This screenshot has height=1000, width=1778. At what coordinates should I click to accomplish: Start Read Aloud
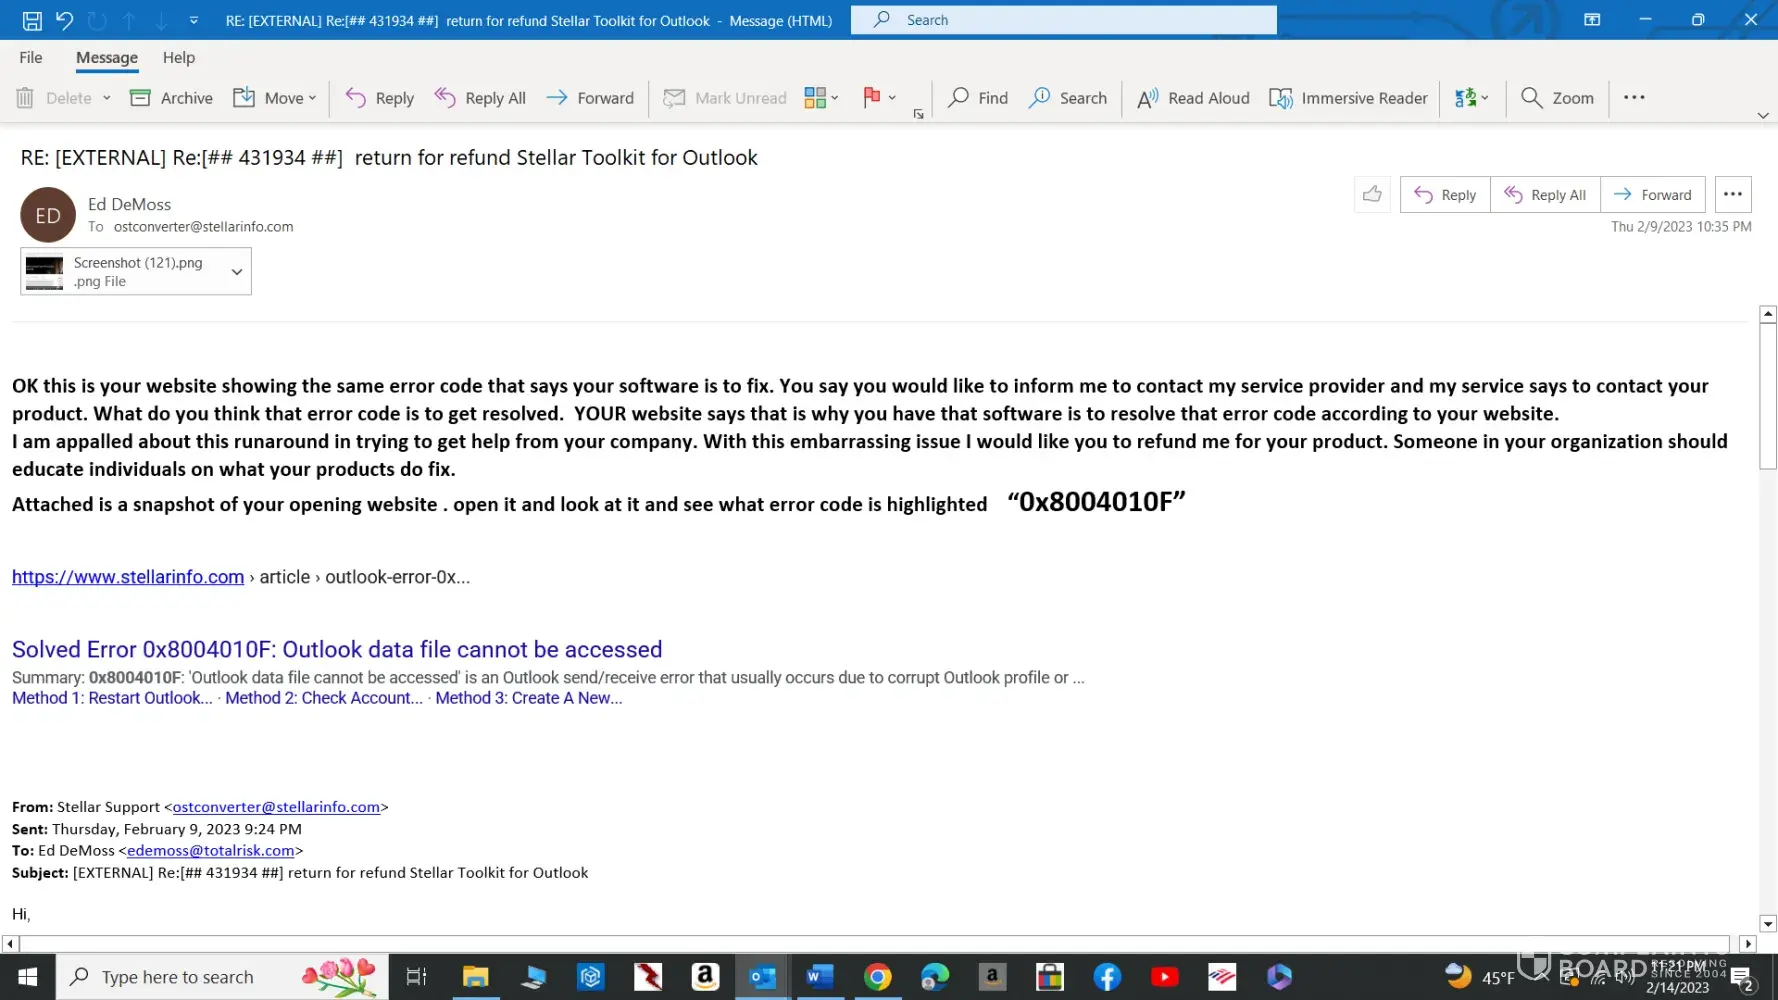click(x=1194, y=98)
